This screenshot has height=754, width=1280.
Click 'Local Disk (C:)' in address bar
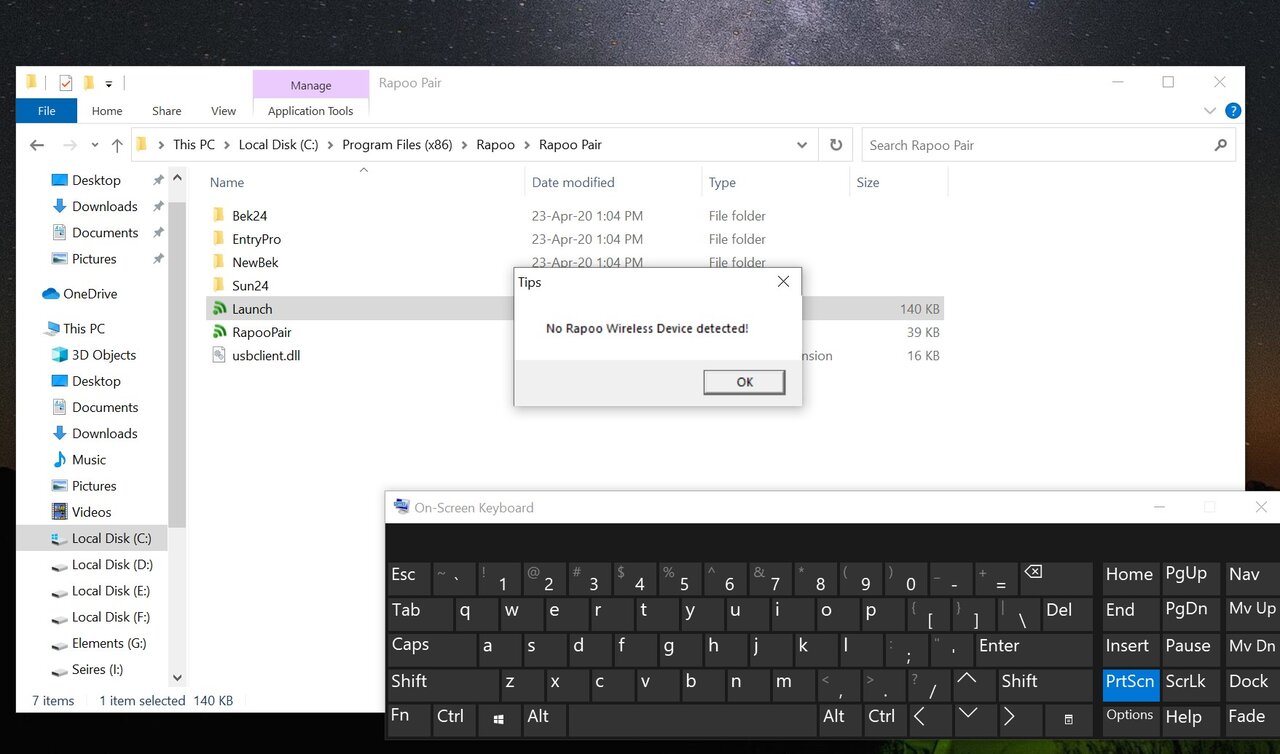(278, 145)
